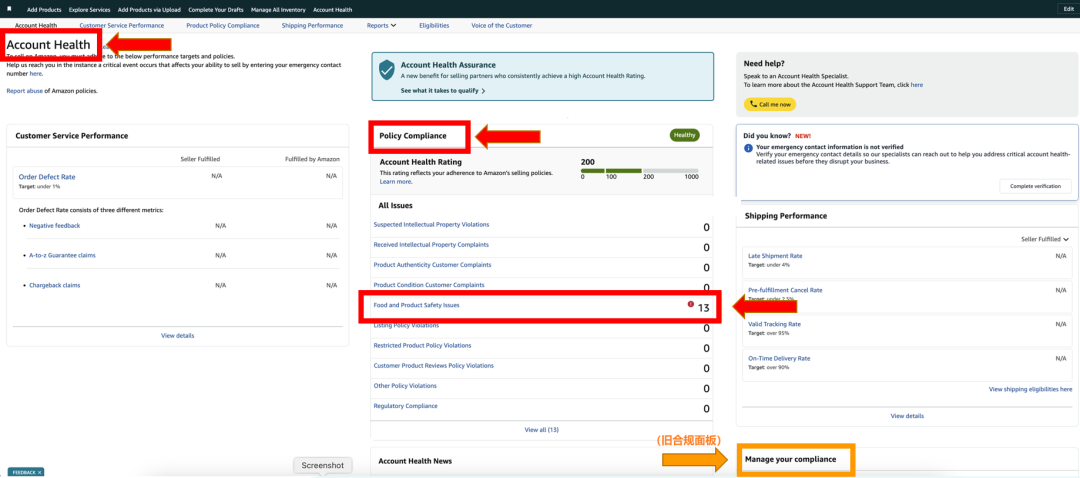
Task: Click the 13 count for Food Safety Issues
Action: coord(703,308)
